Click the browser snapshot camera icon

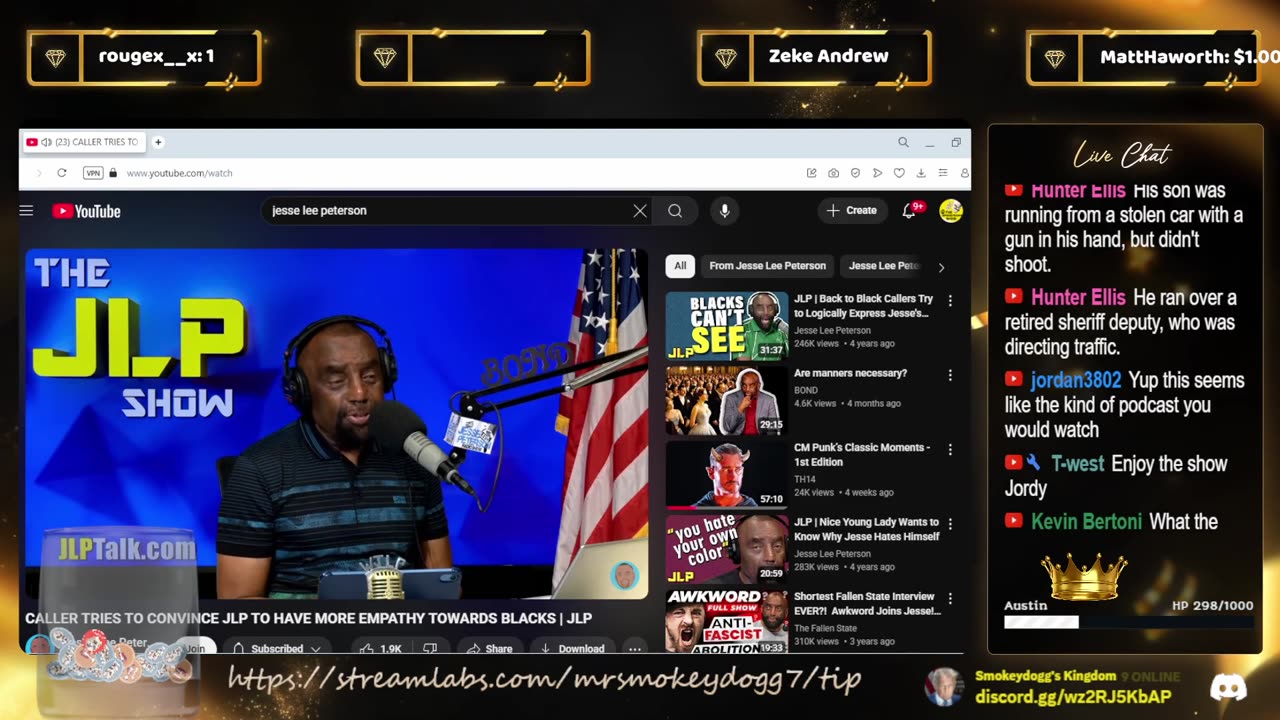click(x=833, y=173)
